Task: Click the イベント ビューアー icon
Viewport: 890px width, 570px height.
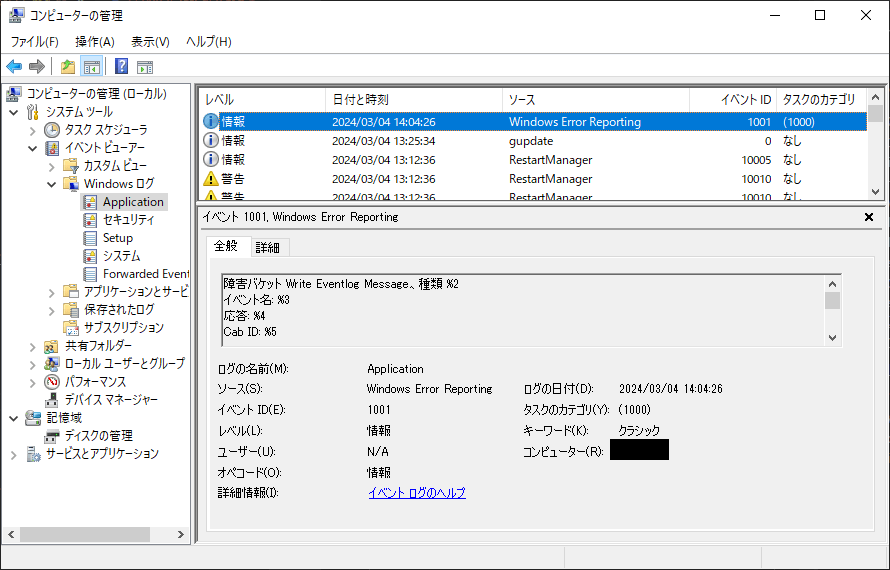Action: 52,148
